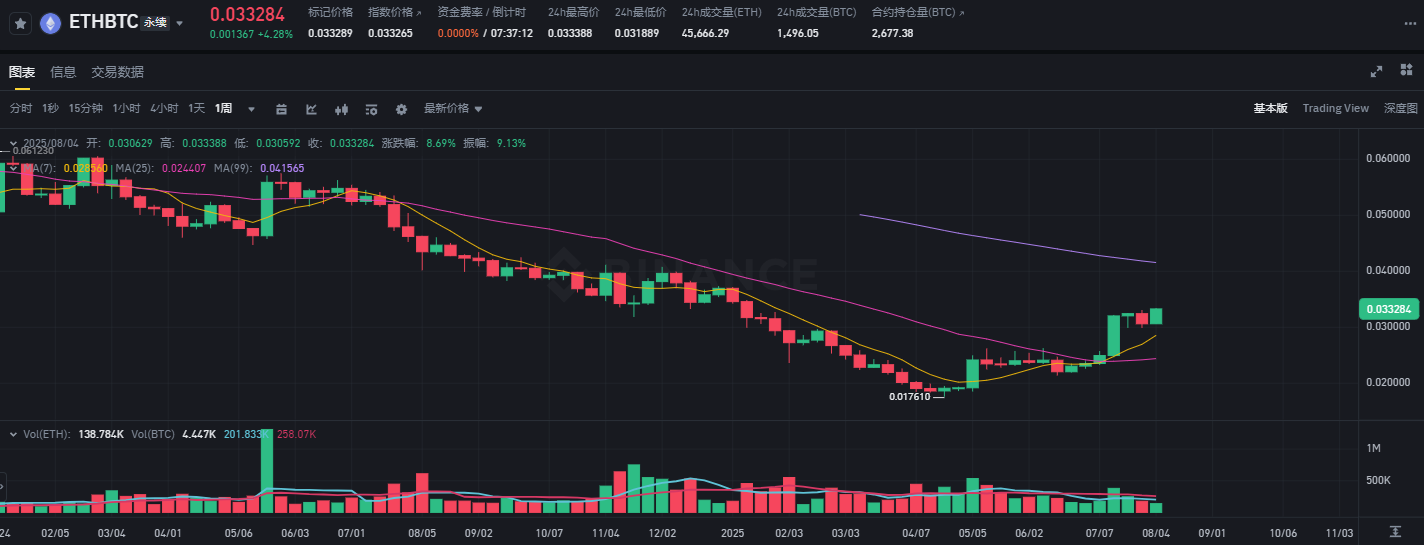Click the three-dot more options icon

(1410, 23)
